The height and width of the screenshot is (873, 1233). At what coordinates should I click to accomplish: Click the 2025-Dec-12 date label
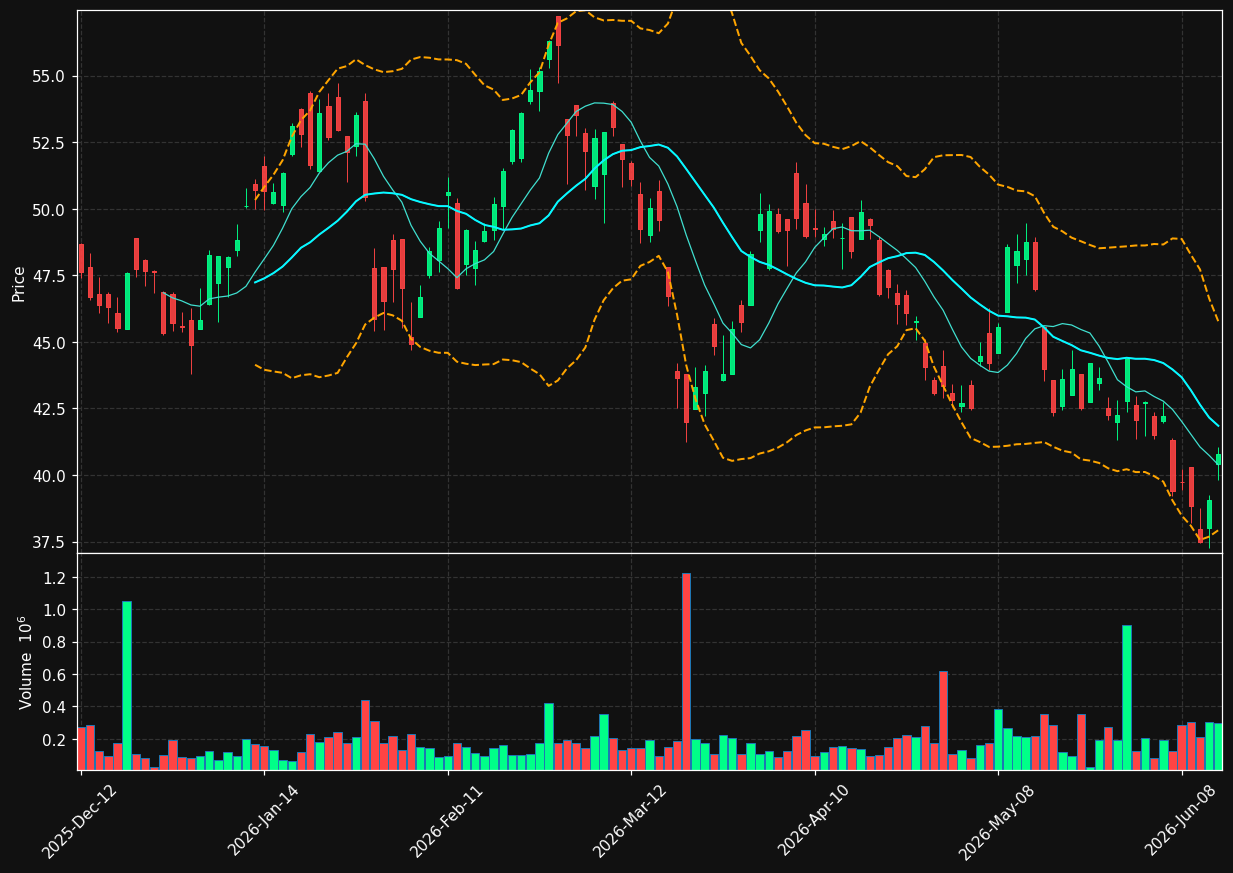click(x=80, y=821)
